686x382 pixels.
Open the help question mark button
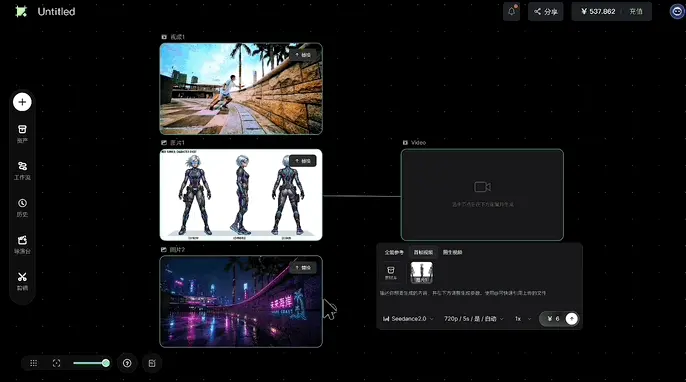coord(127,363)
